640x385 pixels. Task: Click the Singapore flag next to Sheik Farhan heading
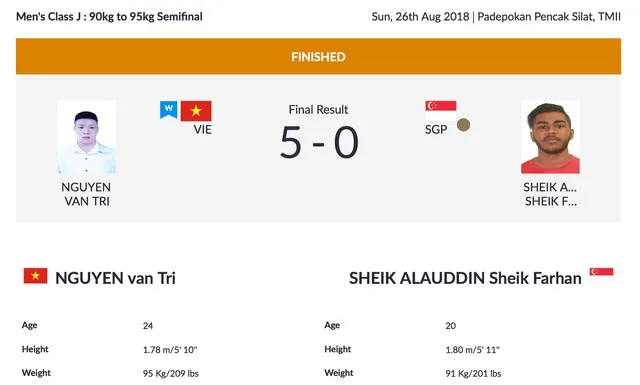(602, 276)
